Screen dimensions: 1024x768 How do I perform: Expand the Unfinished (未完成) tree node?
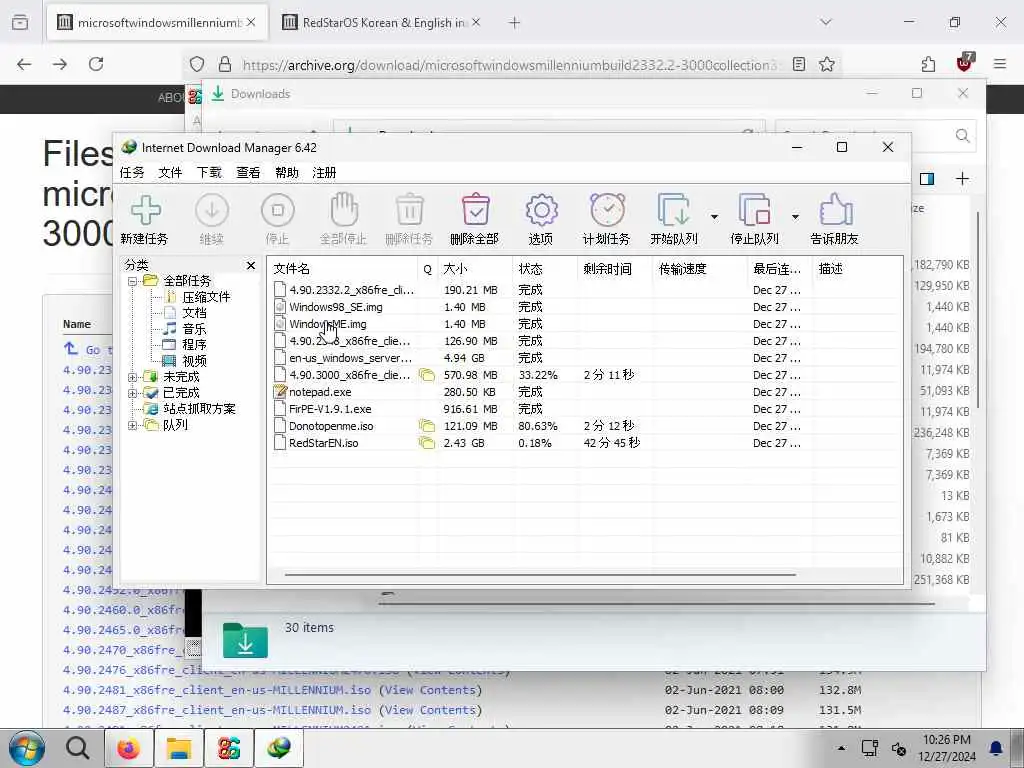pyautogui.click(x=133, y=377)
